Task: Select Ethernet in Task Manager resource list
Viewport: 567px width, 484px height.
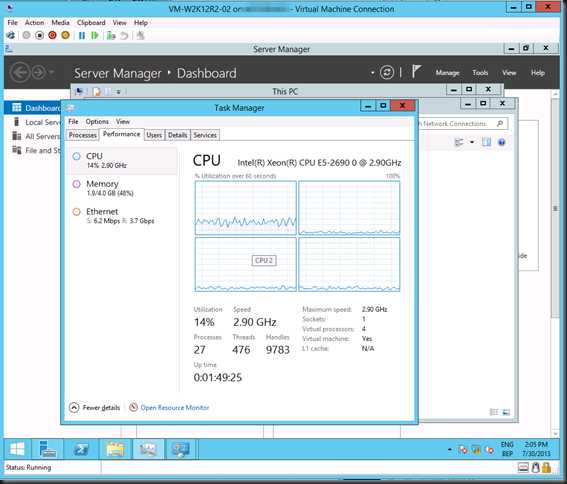Action: (122, 216)
